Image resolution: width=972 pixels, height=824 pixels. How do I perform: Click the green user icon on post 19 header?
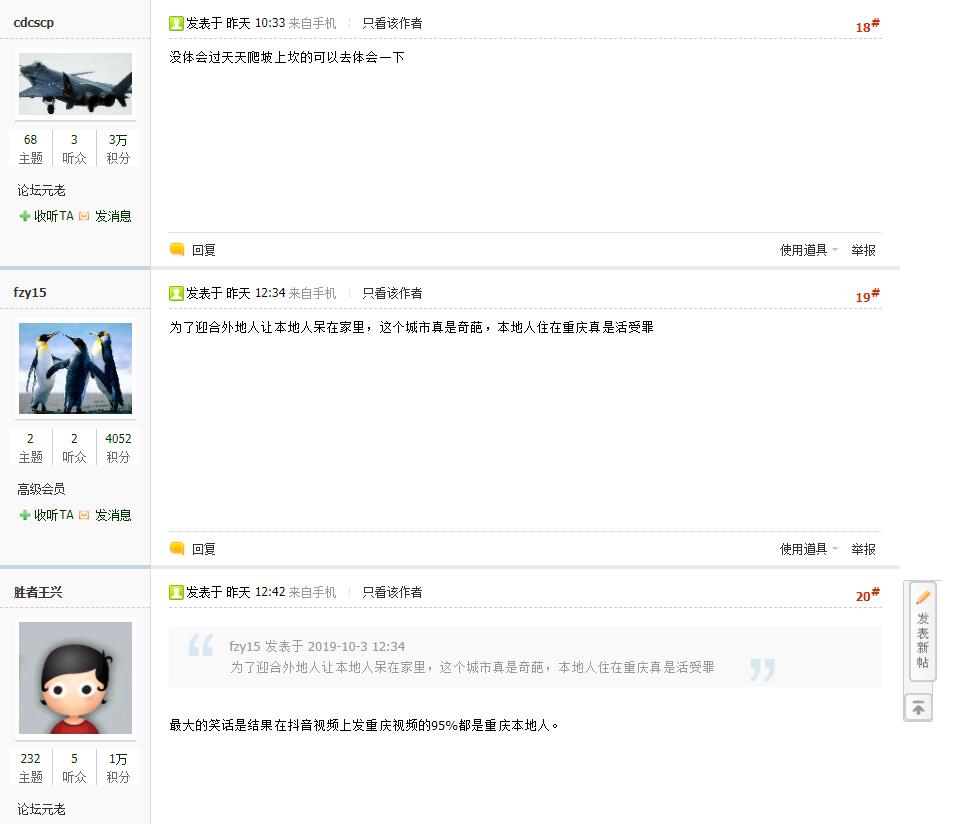tap(176, 293)
